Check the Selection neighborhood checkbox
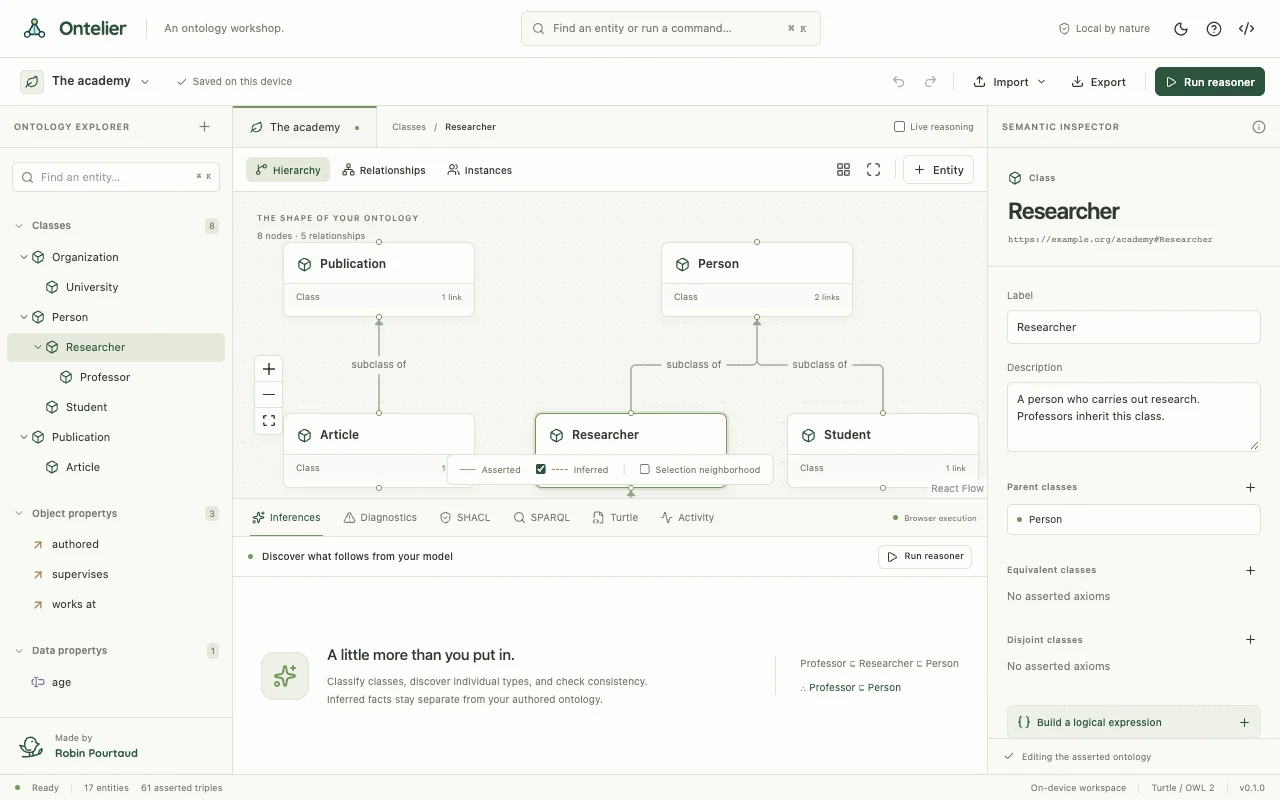Screen dimensions: 1280x800 [x=645, y=469]
